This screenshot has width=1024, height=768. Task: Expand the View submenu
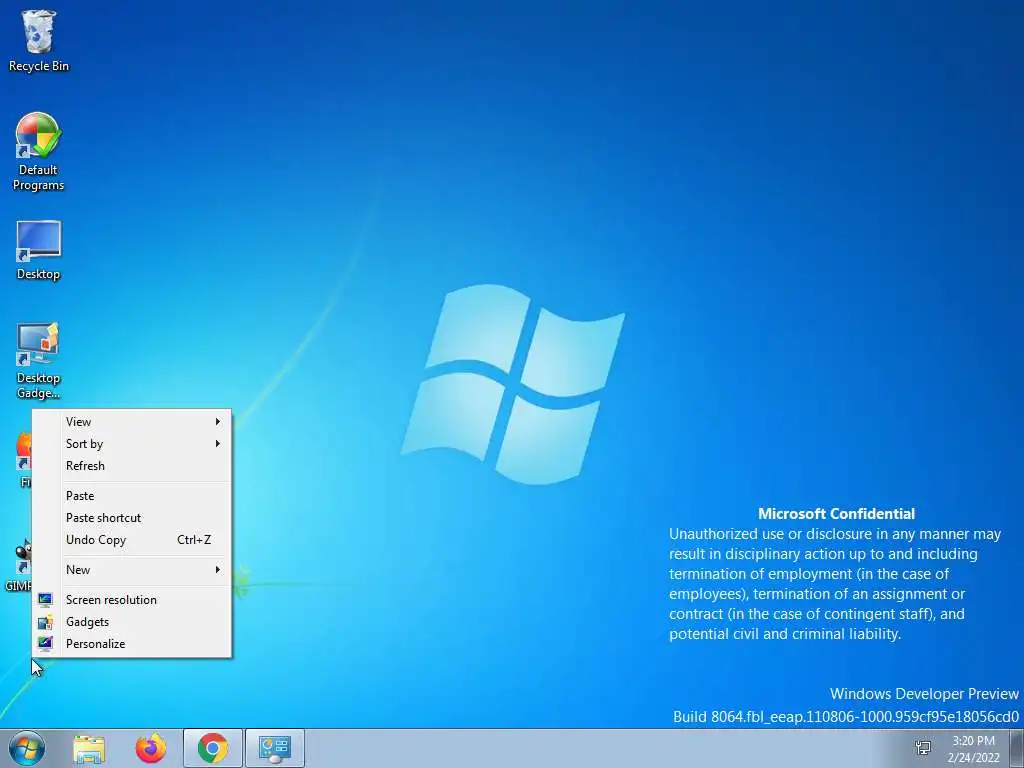click(132, 422)
